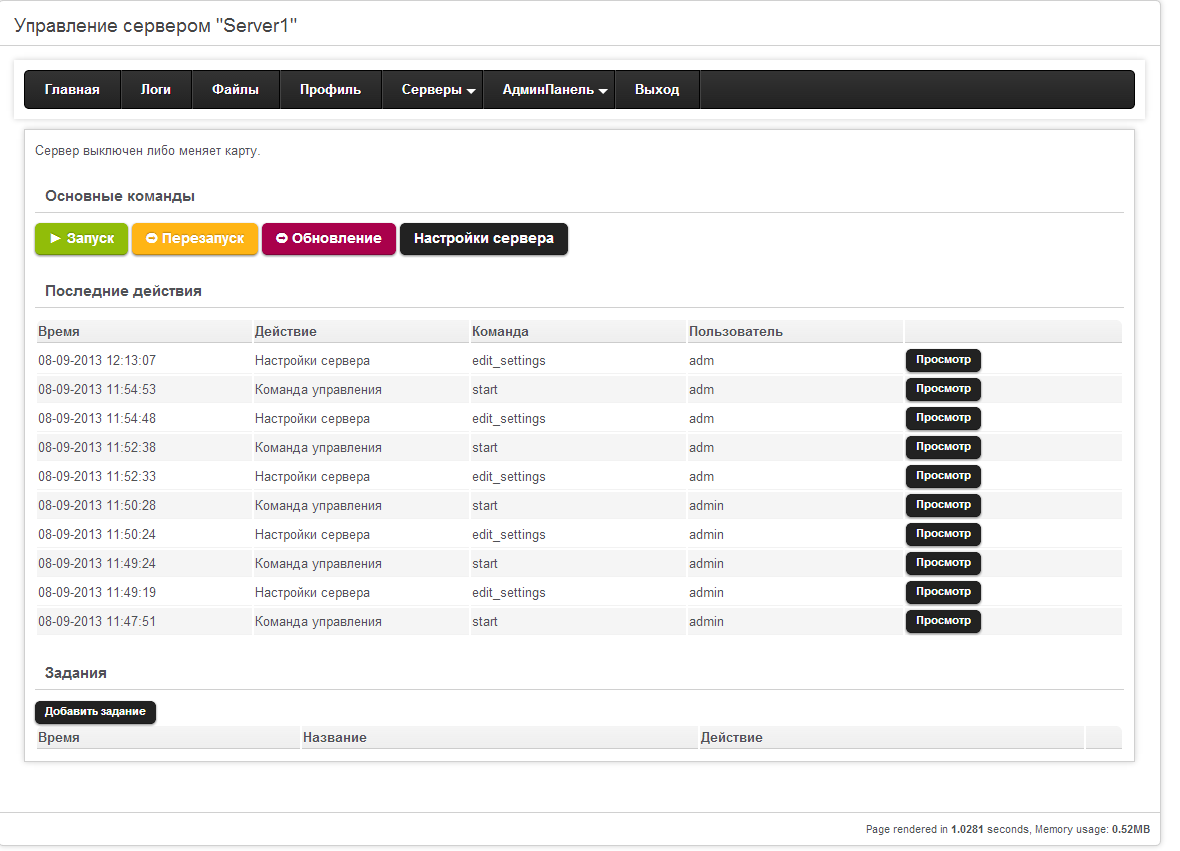Click Выход to log out
This screenshot has height=851, width=1180.
[657, 90]
